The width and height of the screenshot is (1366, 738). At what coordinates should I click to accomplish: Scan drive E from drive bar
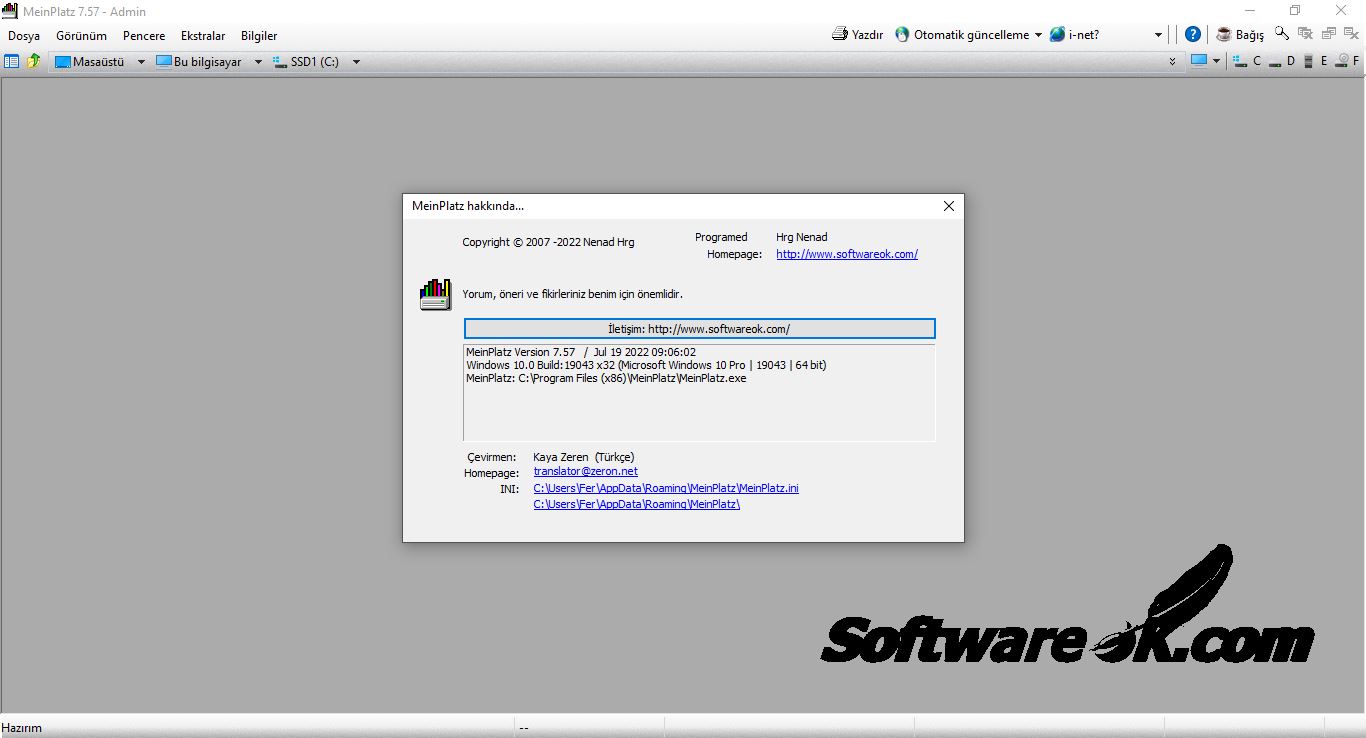[1314, 61]
